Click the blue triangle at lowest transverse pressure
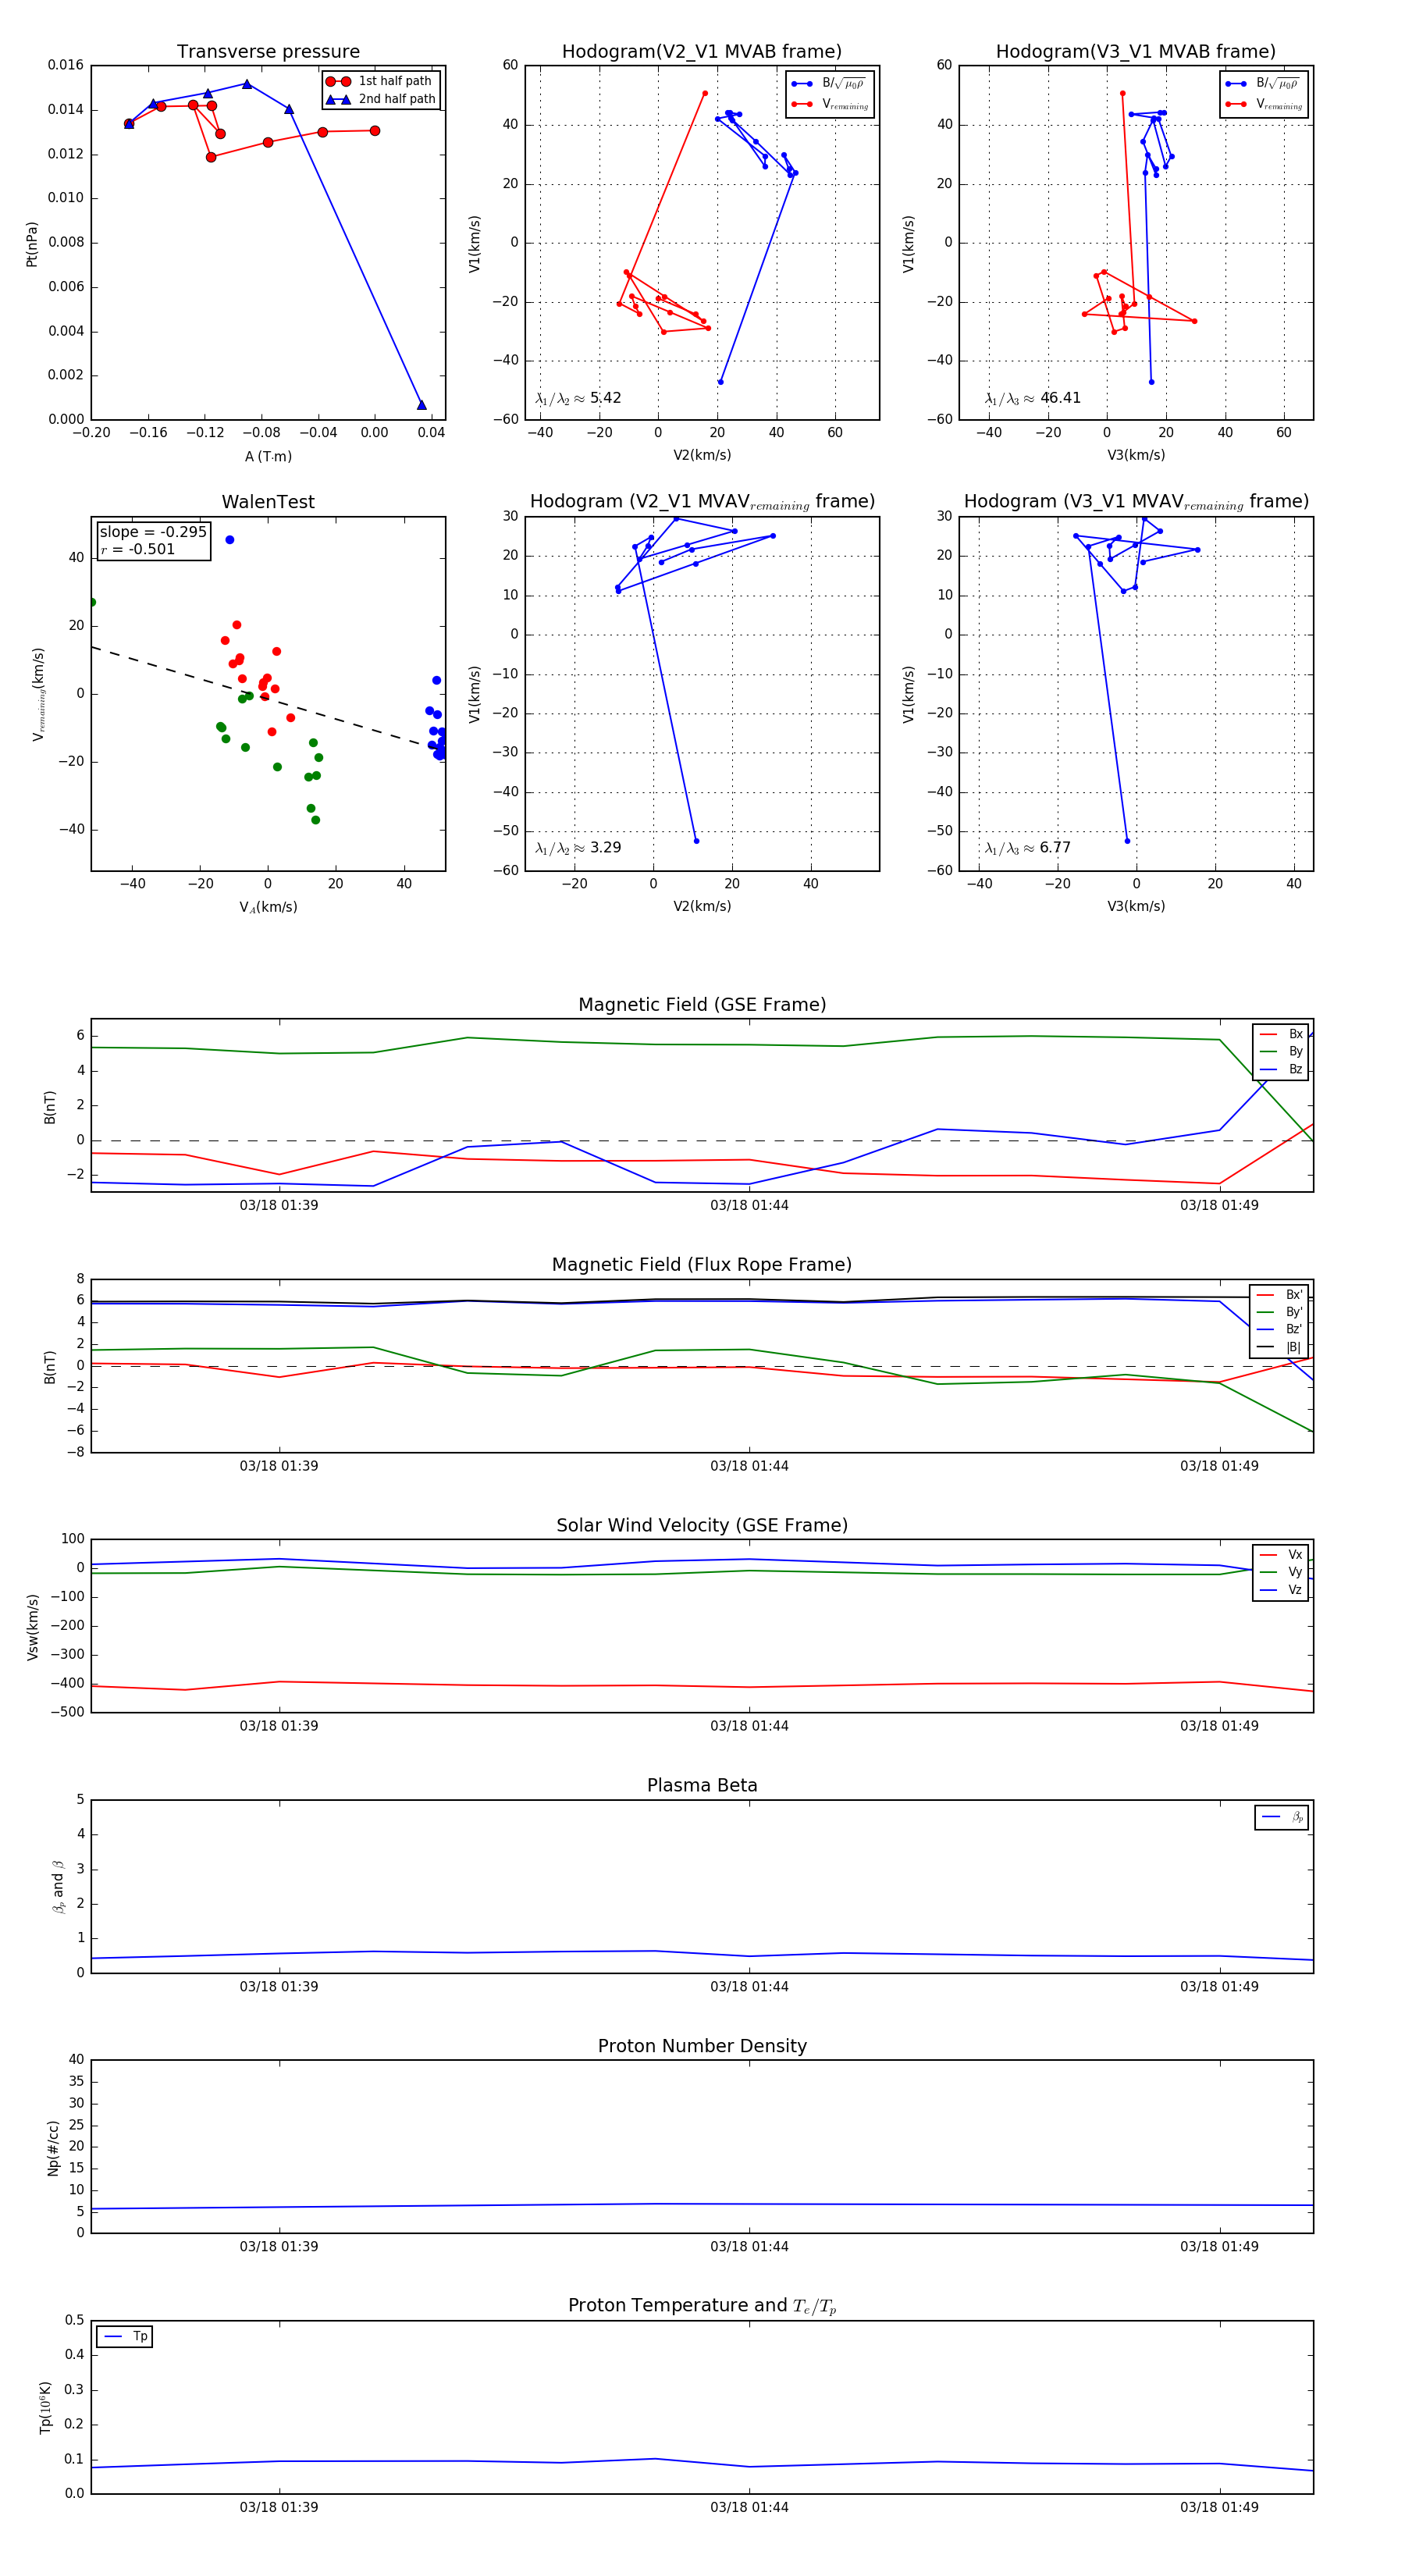The width and height of the screenshot is (1405, 2576). click(x=421, y=405)
